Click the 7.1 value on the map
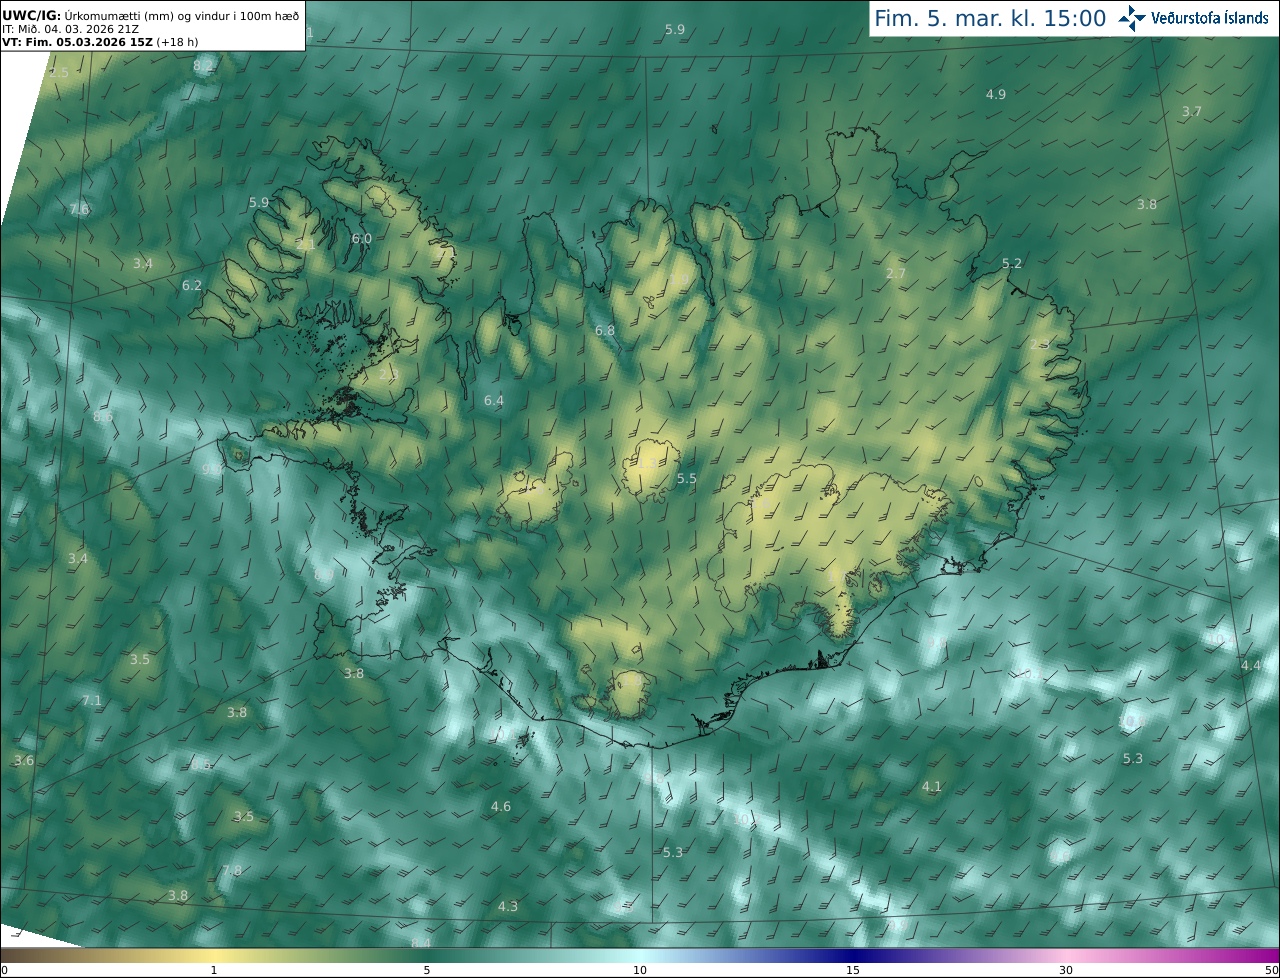This screenshot has height=978, width=1280. (x=92, y=700)
